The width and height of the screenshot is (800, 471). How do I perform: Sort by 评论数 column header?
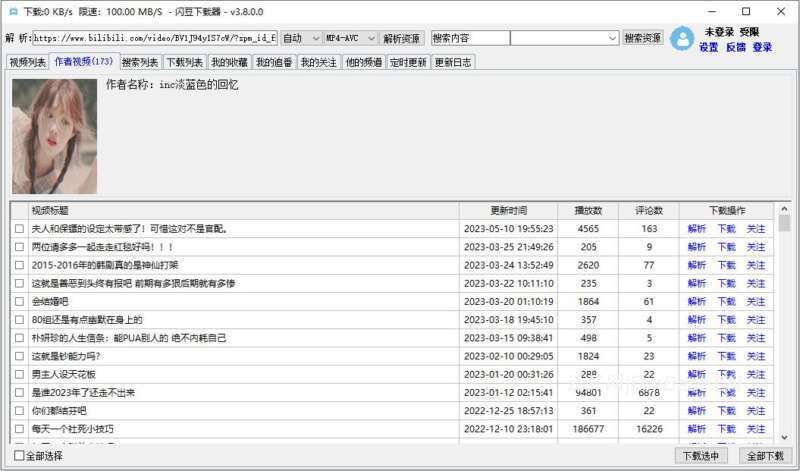point(648,210)
